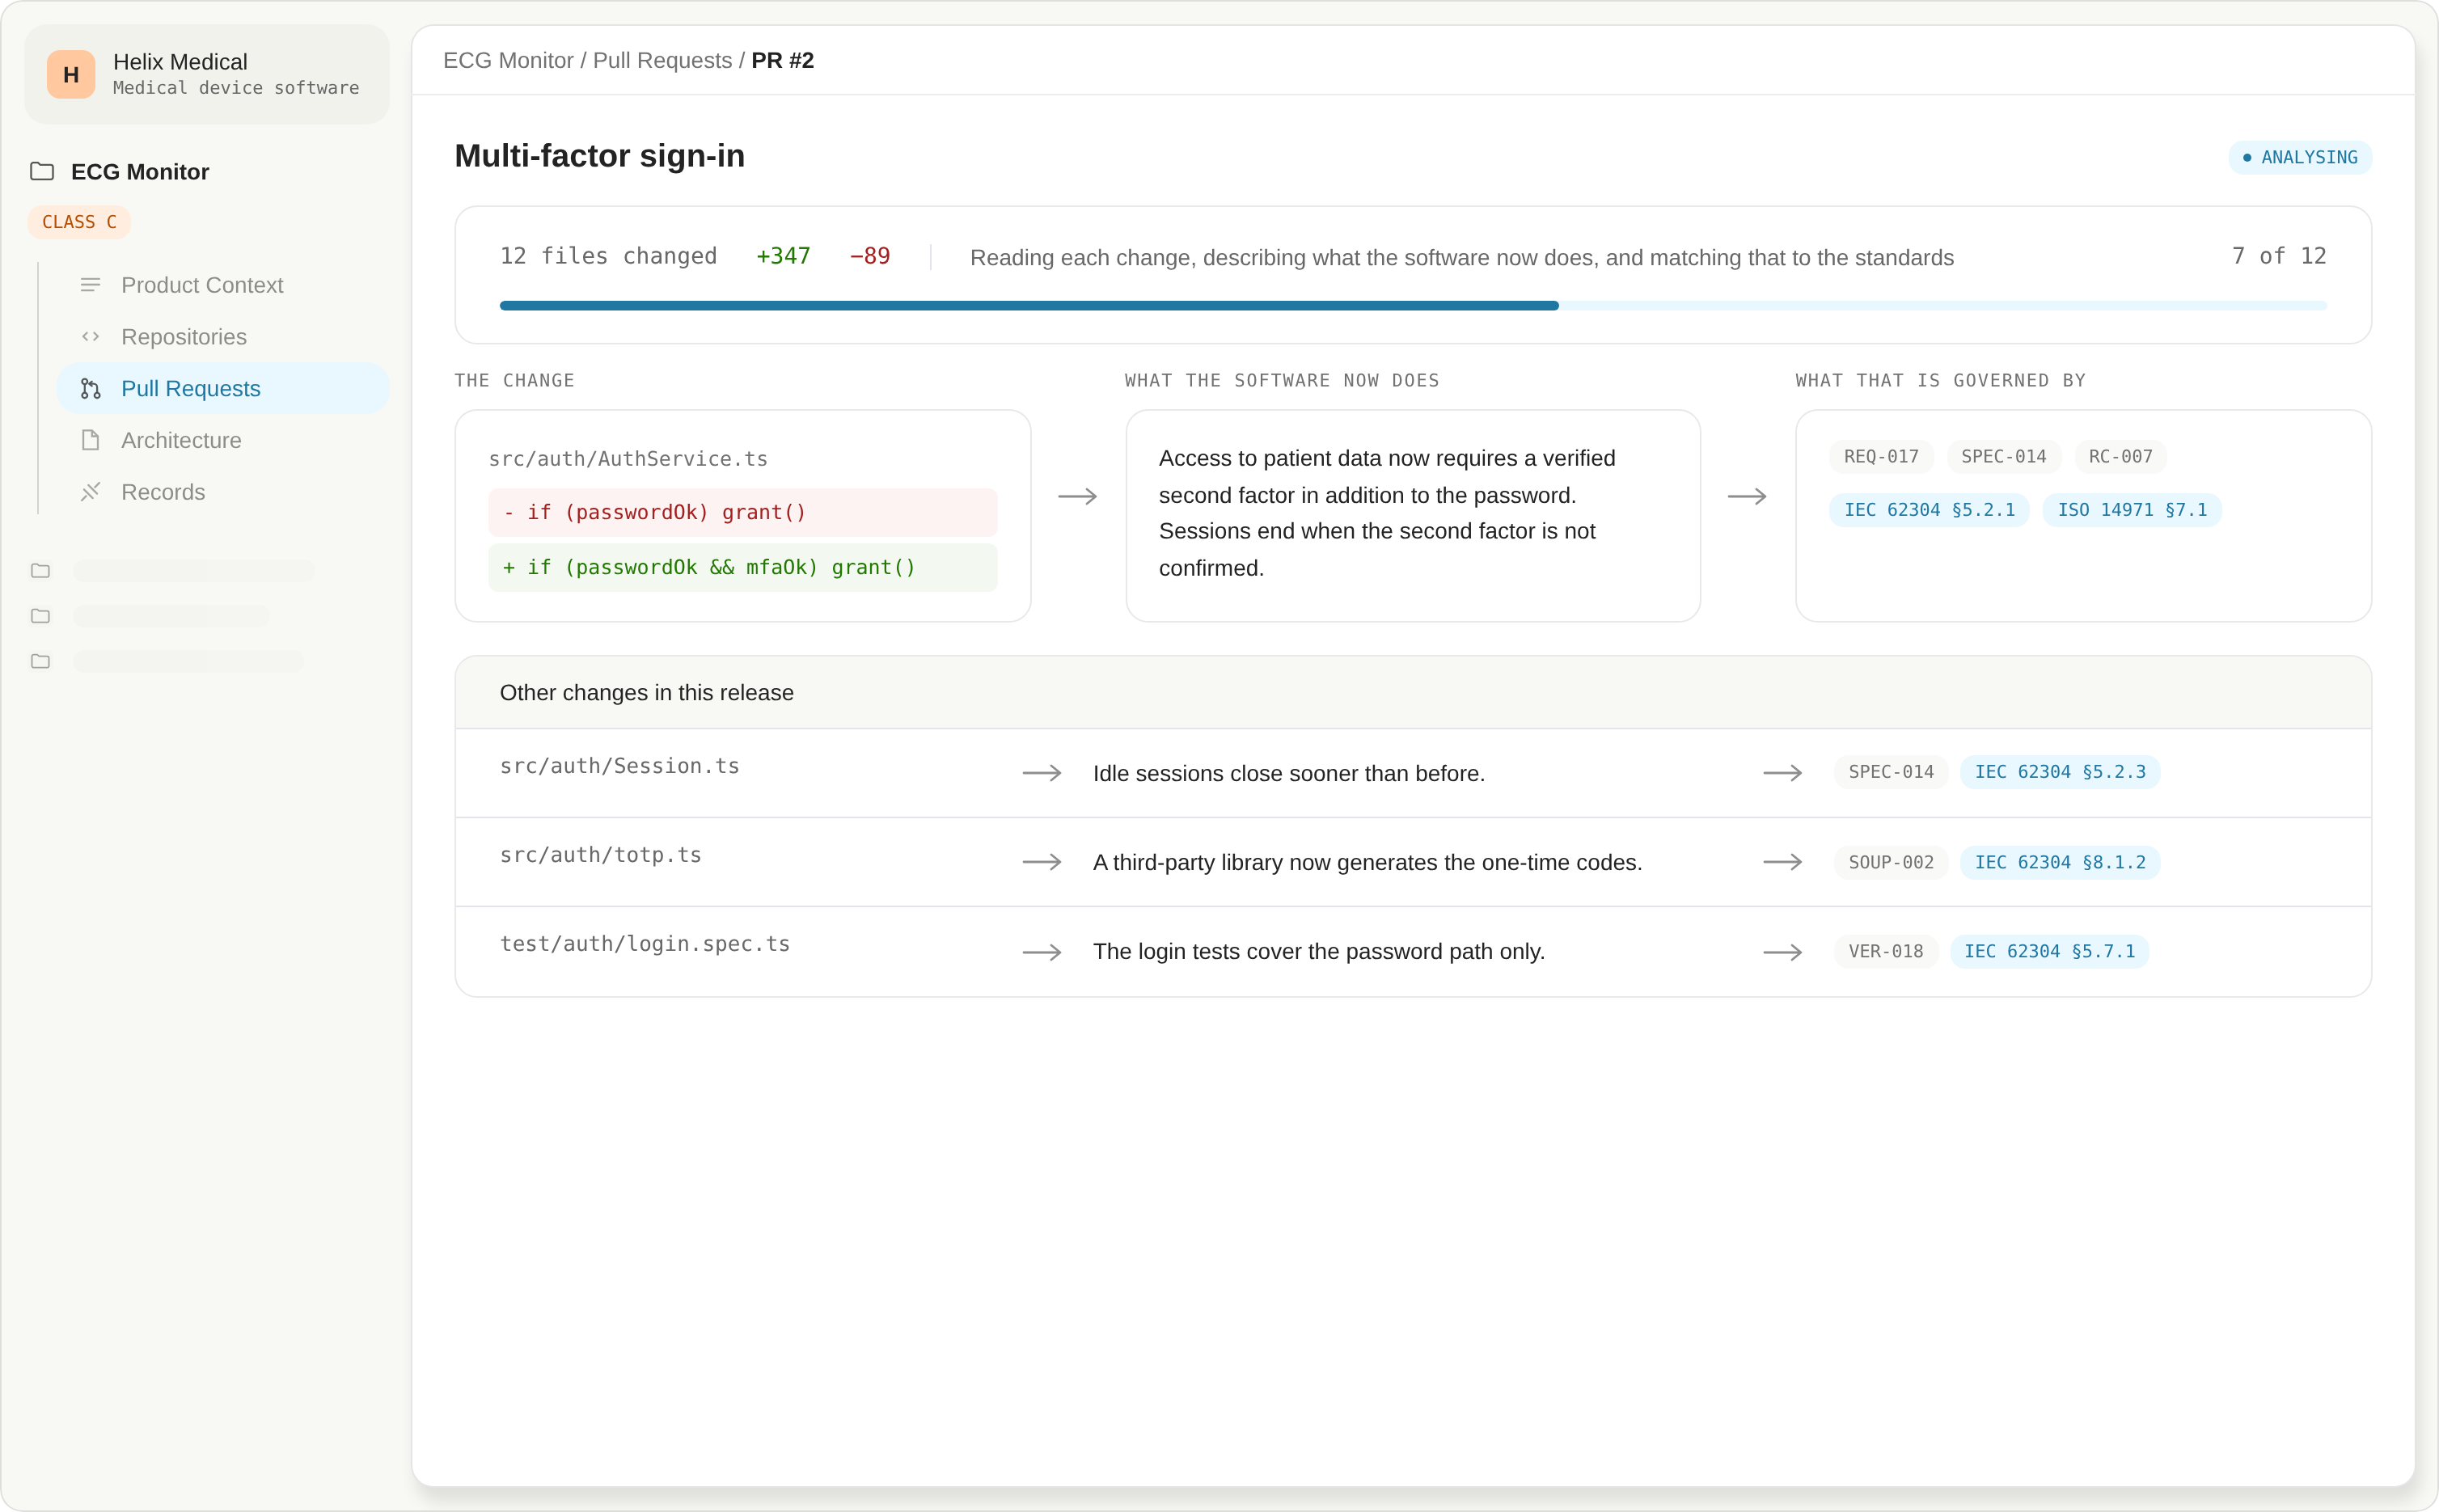The height and width of the screenshot is (1512, 2439).
Task: Go to Pull Requests breadcrumb
Action: (x=662, y=60)
